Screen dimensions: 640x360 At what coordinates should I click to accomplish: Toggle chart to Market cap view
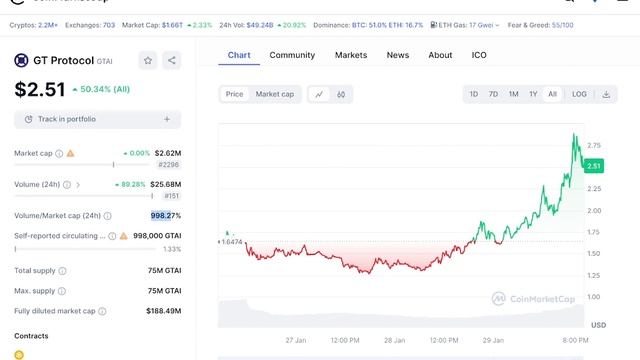click(x=275, y=94)
